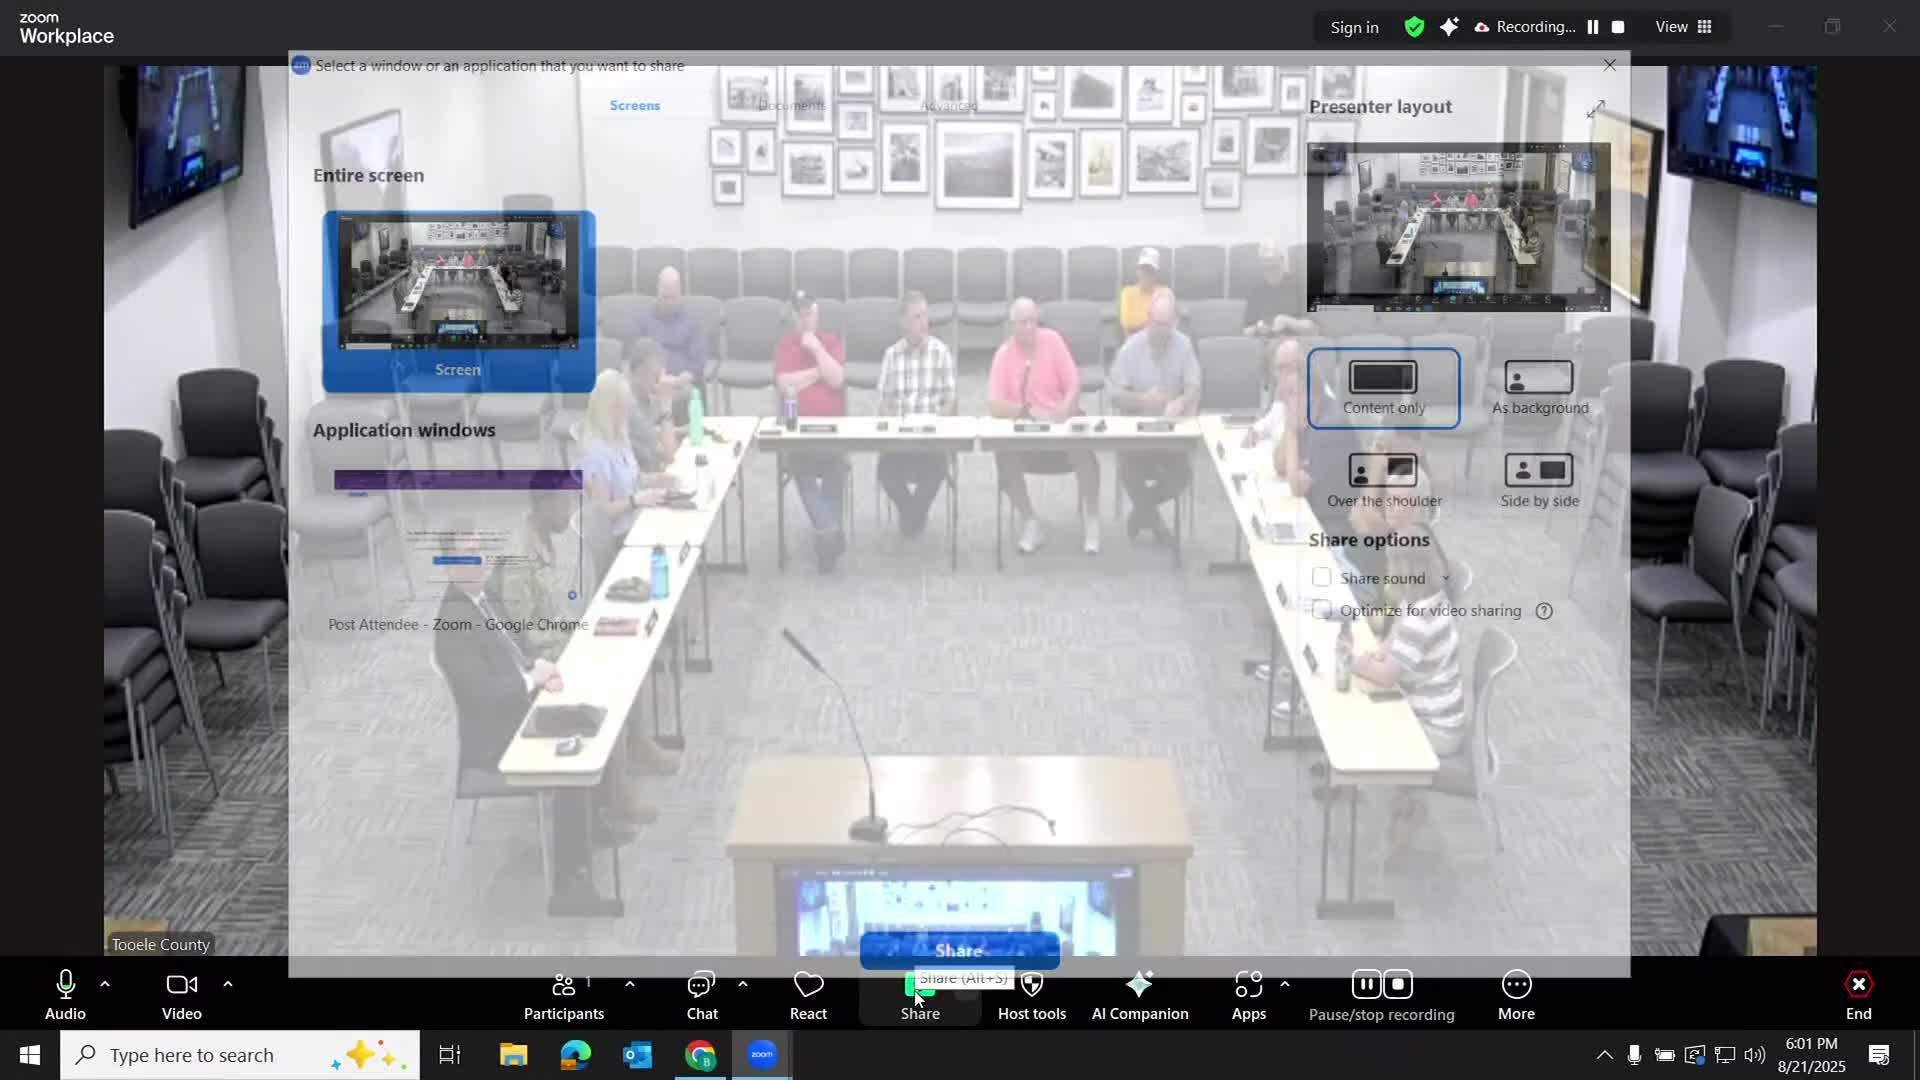Viewport: 1920px width, 1080px height.
Task: Open the More options menu
Action: point(1516,992)
